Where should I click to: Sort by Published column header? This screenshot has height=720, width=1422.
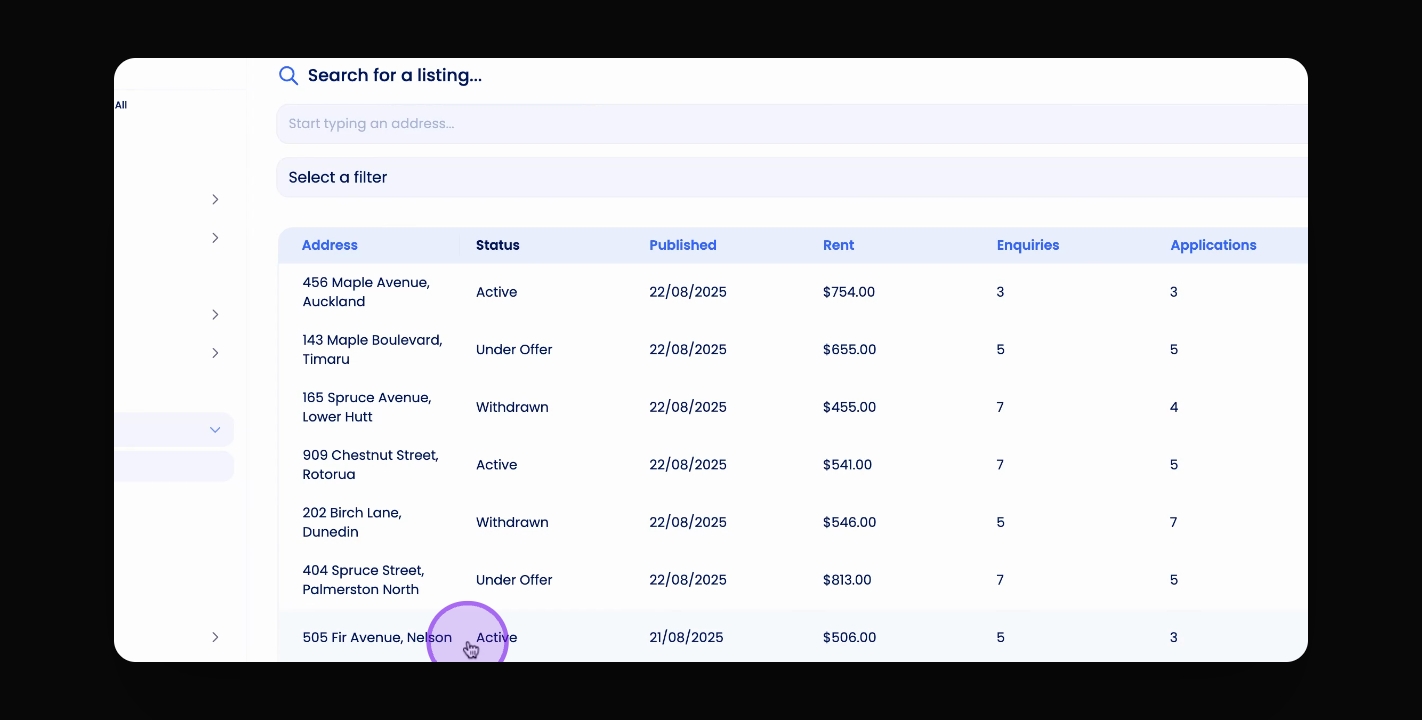(683, 245)
